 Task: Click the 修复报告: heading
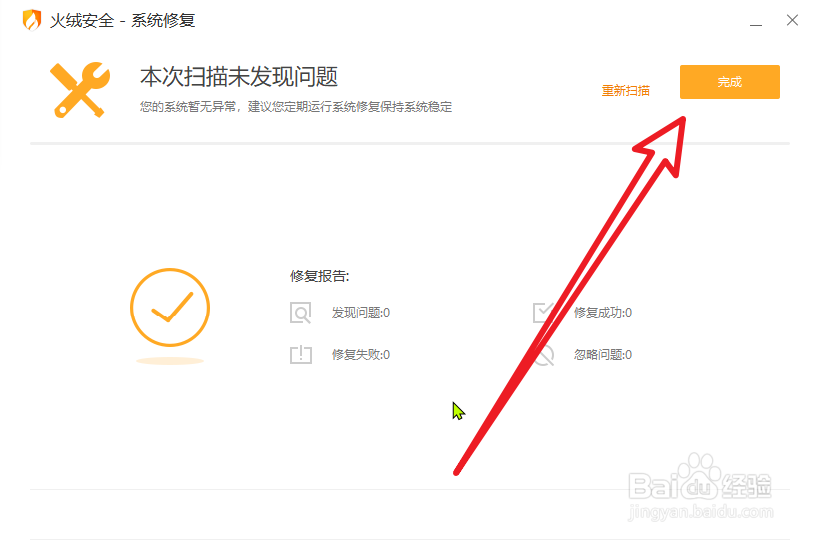(x=320, y=276)
